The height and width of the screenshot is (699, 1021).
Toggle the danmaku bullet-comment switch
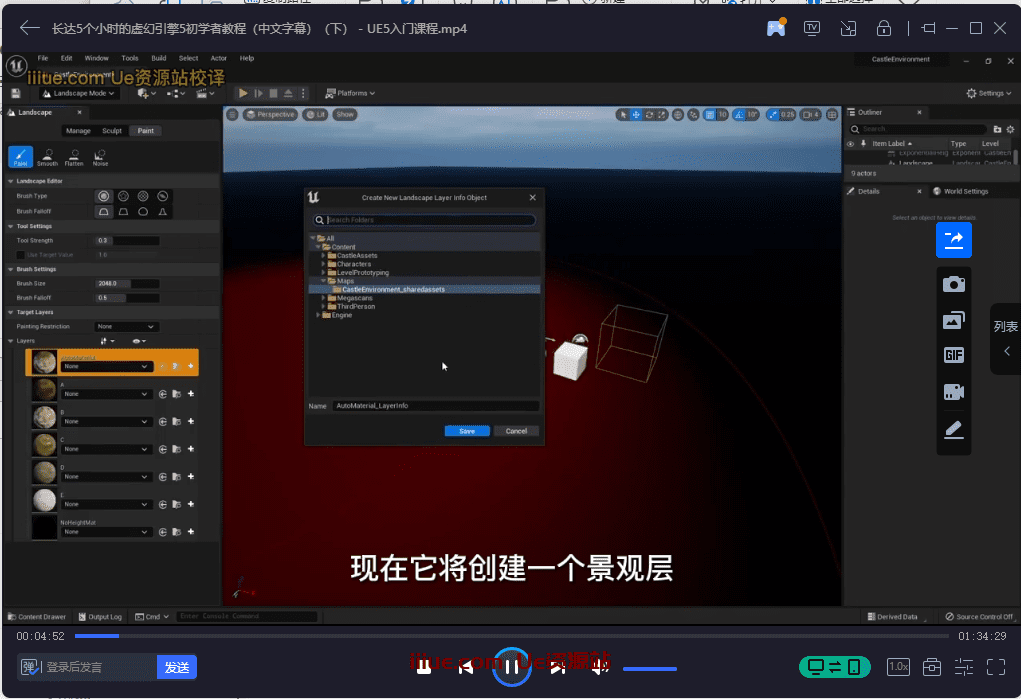point(30,667)
